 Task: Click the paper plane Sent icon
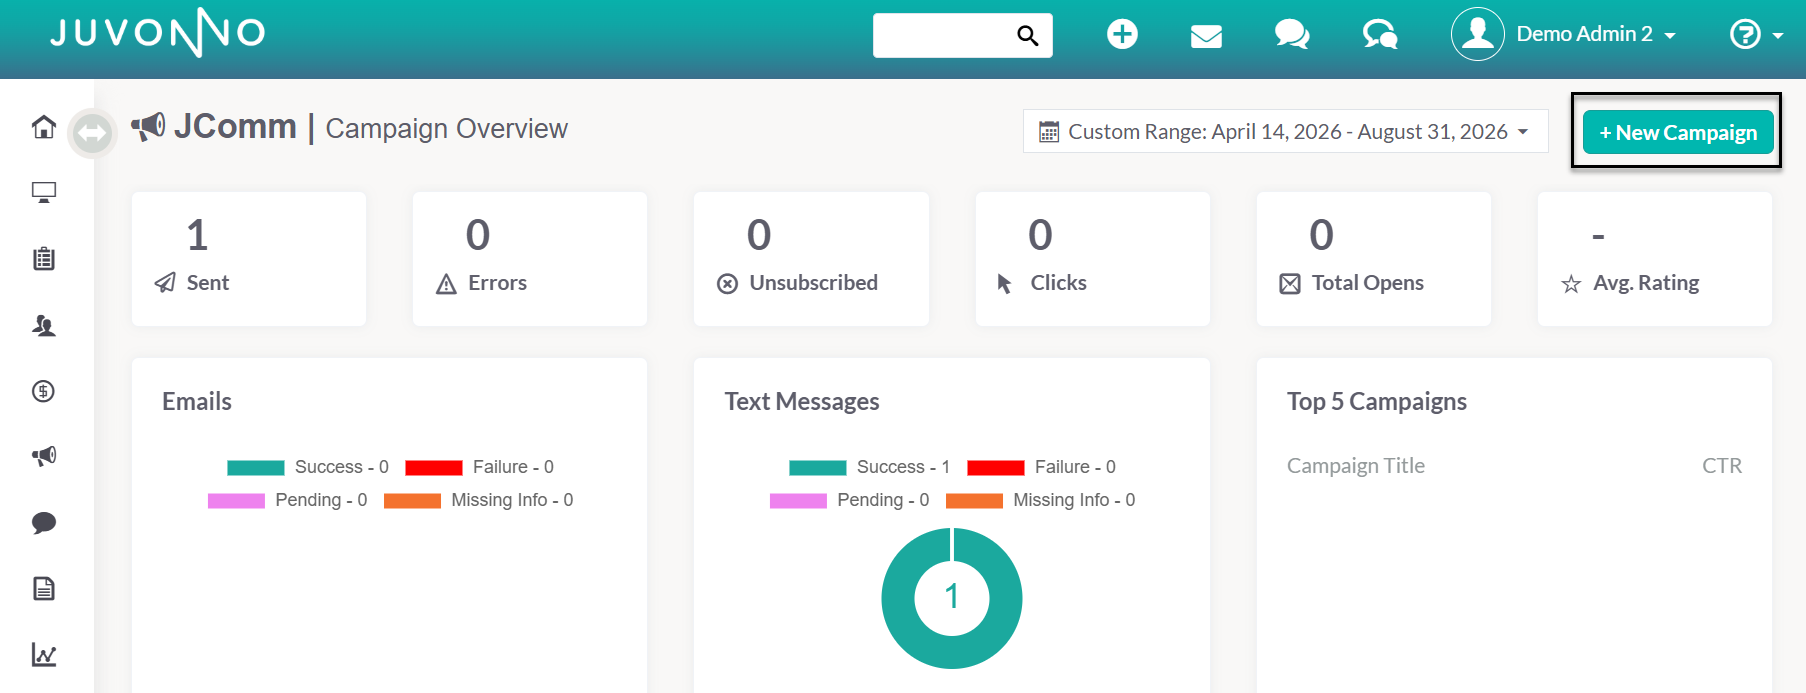tap(165, 283)
